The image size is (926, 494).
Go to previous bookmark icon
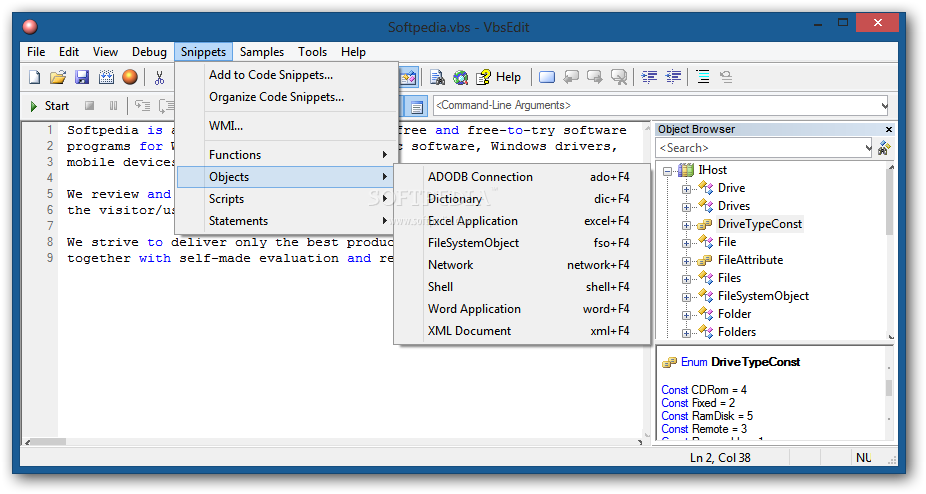[571, 77]
